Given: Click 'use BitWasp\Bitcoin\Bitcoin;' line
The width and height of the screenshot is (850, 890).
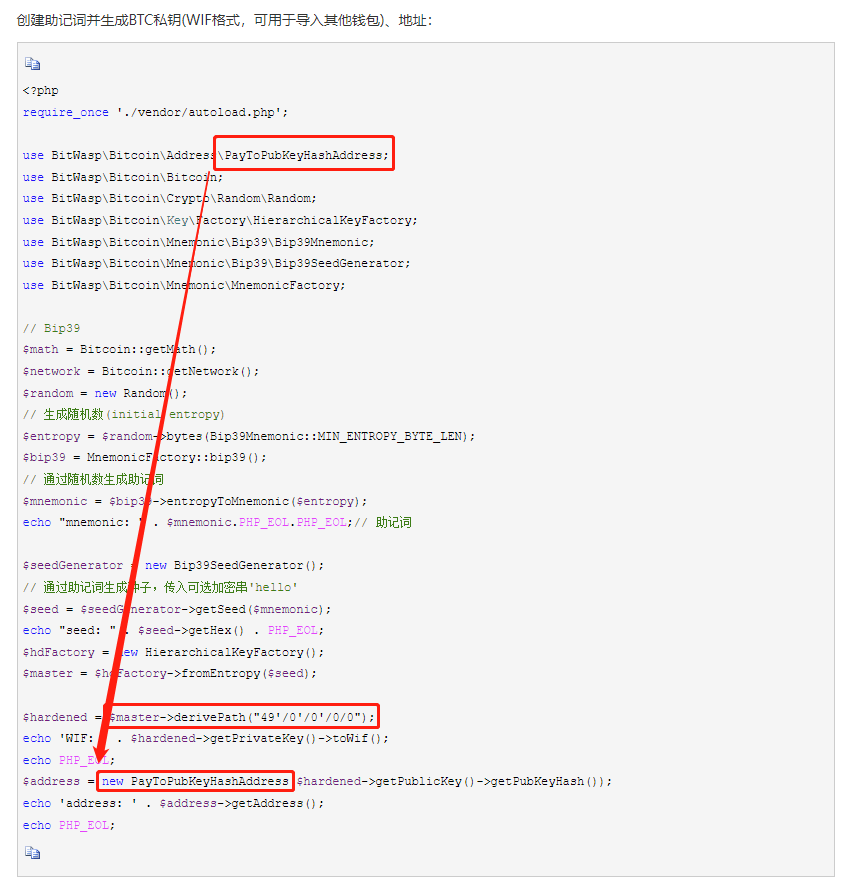Looking at the screenshot, I should pos(123,177).
